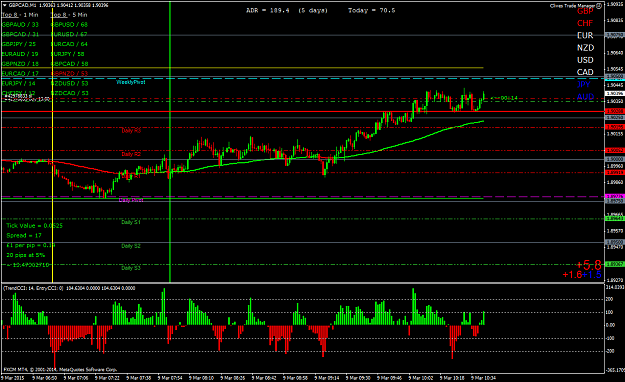Select the EUR currency label
Viewport: 625px width, 382px height.
(585, 35)
